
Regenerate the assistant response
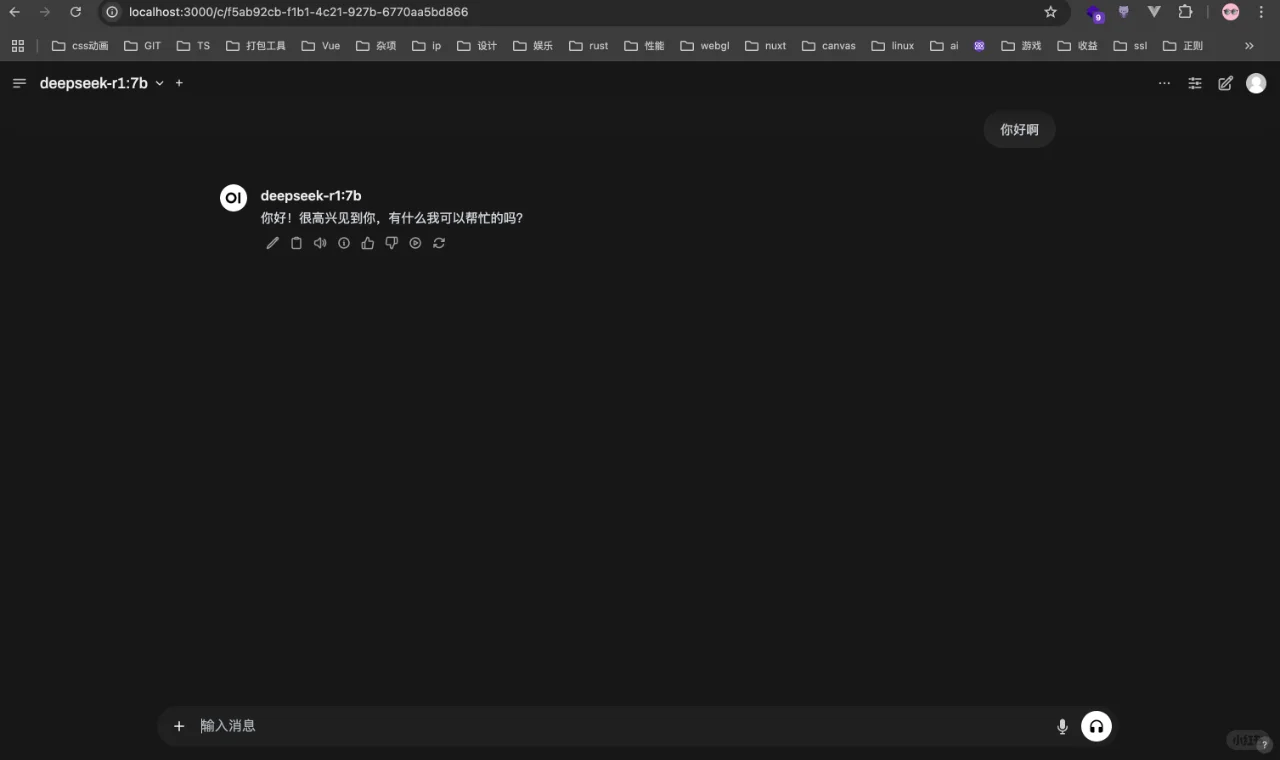coord(439,243)
